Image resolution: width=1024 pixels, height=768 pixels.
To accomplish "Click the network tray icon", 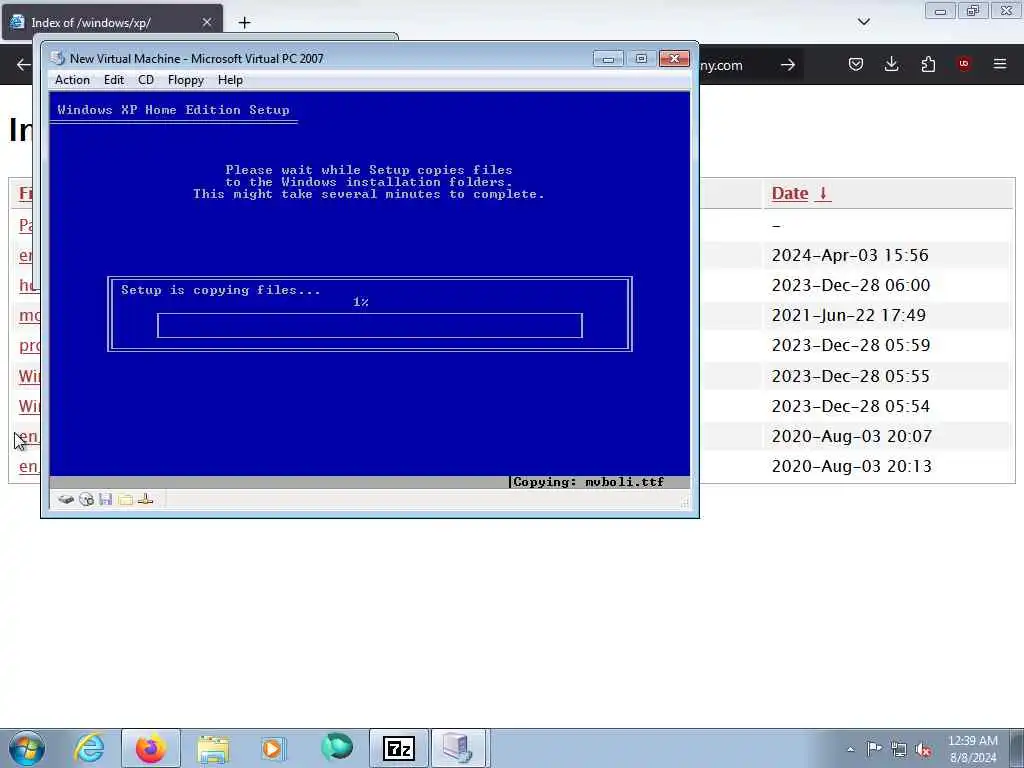I will [x=899, y=749].
